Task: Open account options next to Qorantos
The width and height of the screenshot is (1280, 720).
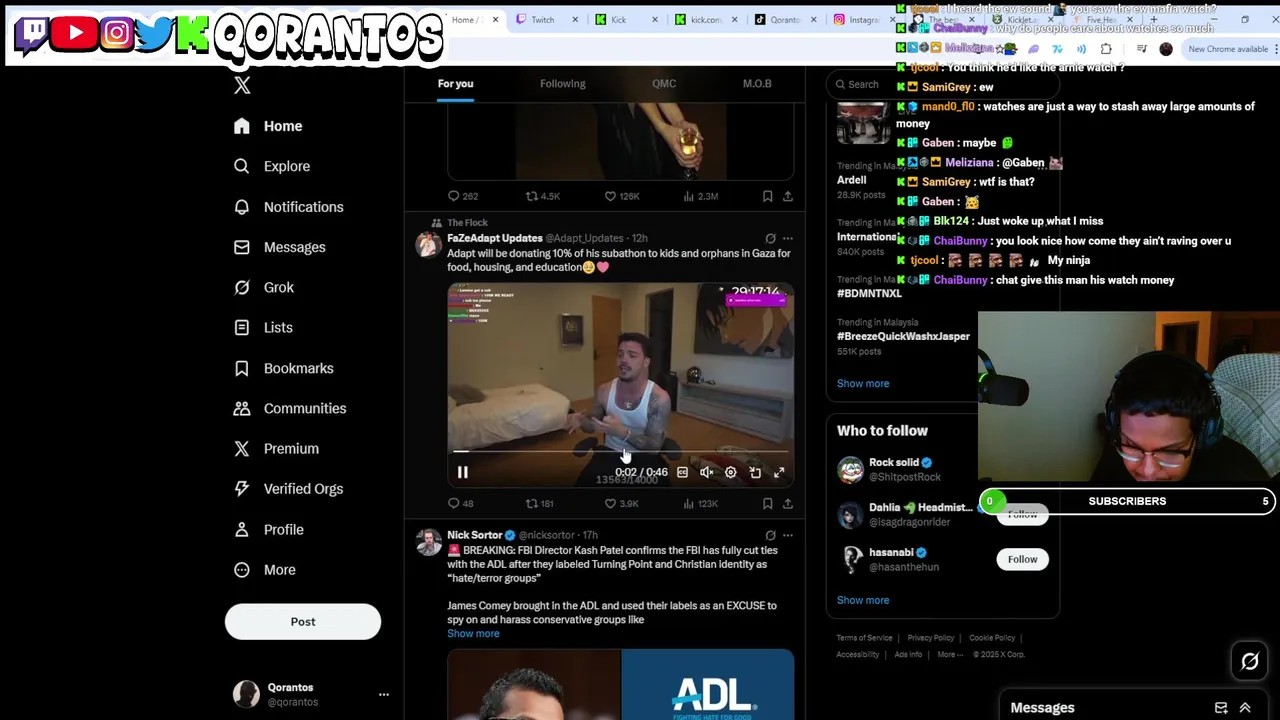Action: point(383,694)
